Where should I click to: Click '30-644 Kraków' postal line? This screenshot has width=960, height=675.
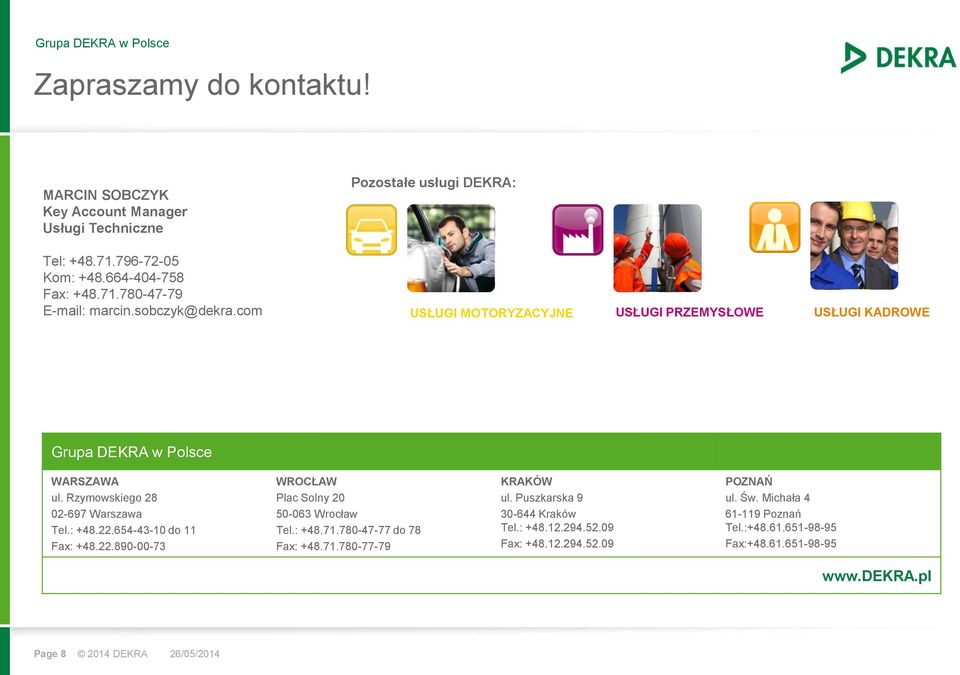pyautogui.click(x=538, y=514)
